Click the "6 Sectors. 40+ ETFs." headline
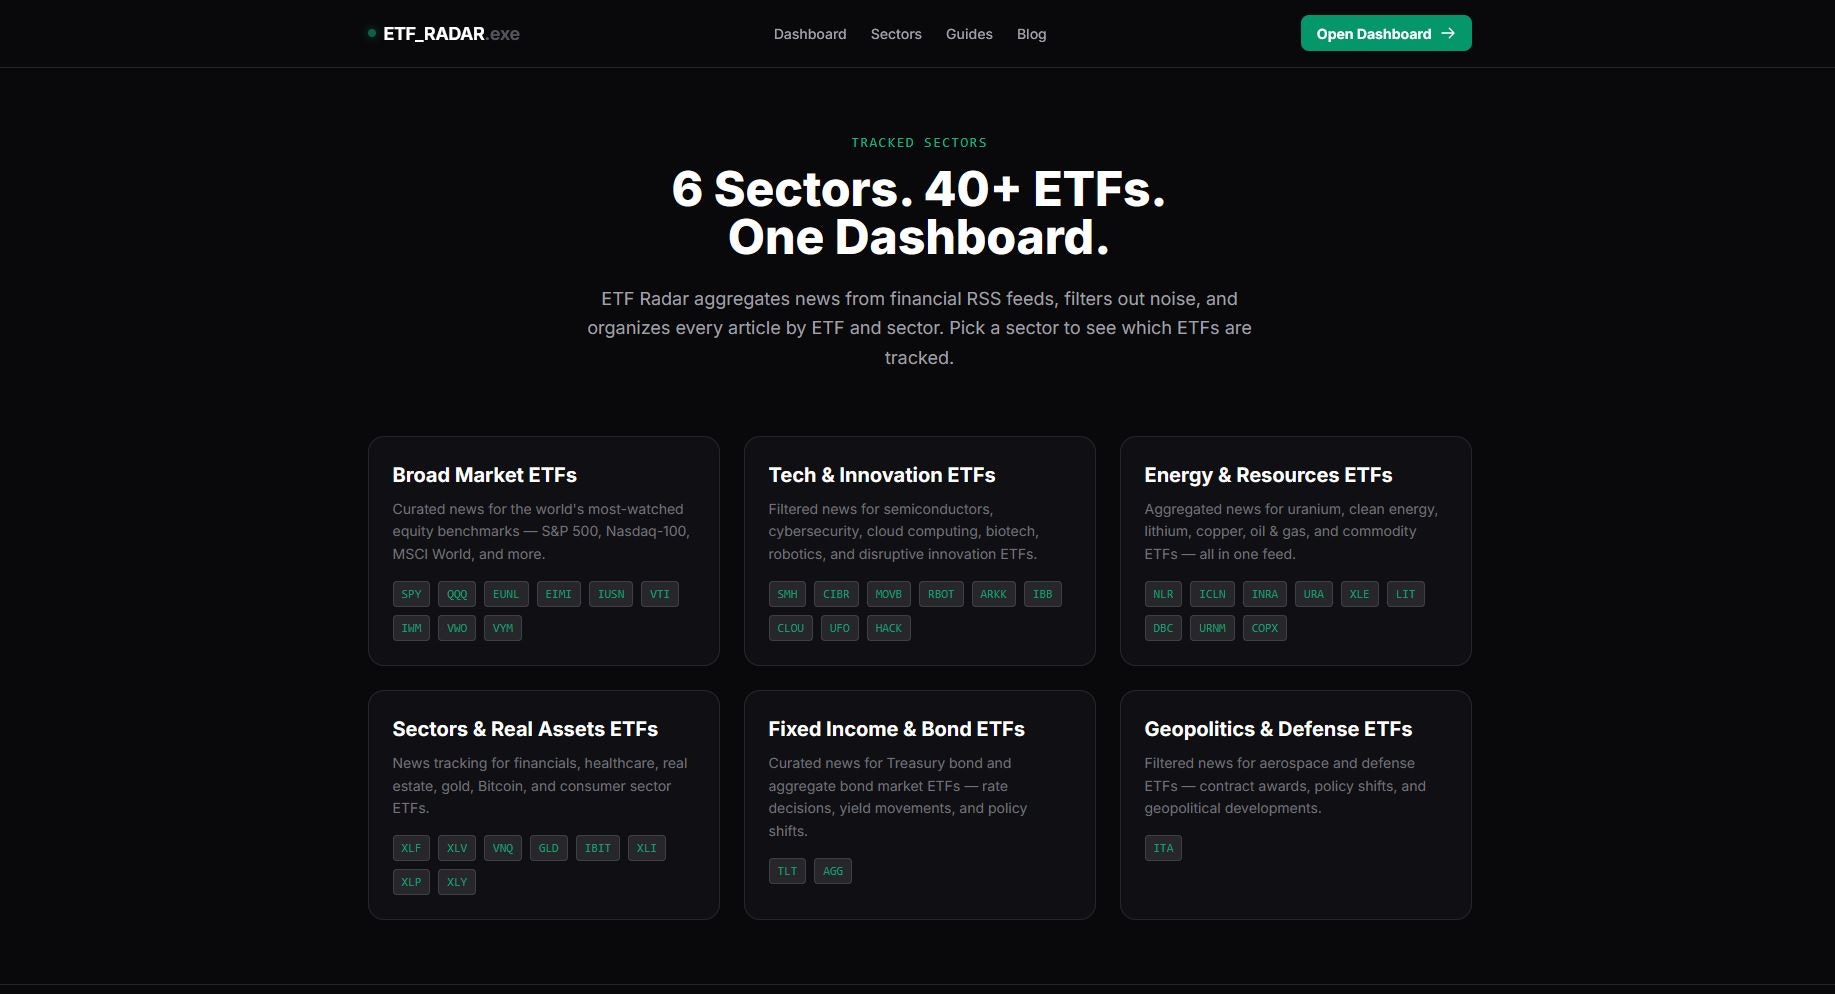Screen dimensions: 1835x994 click(x=919, y=189)
